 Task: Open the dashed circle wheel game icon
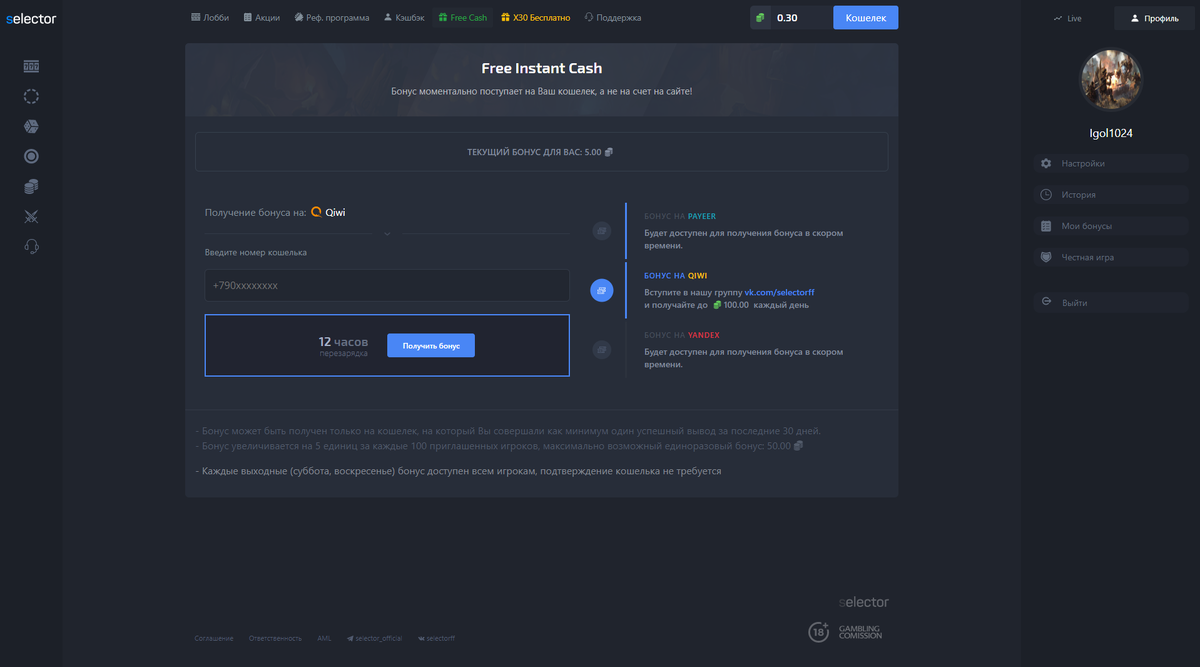pyautogui.click(x=31, y=96)
